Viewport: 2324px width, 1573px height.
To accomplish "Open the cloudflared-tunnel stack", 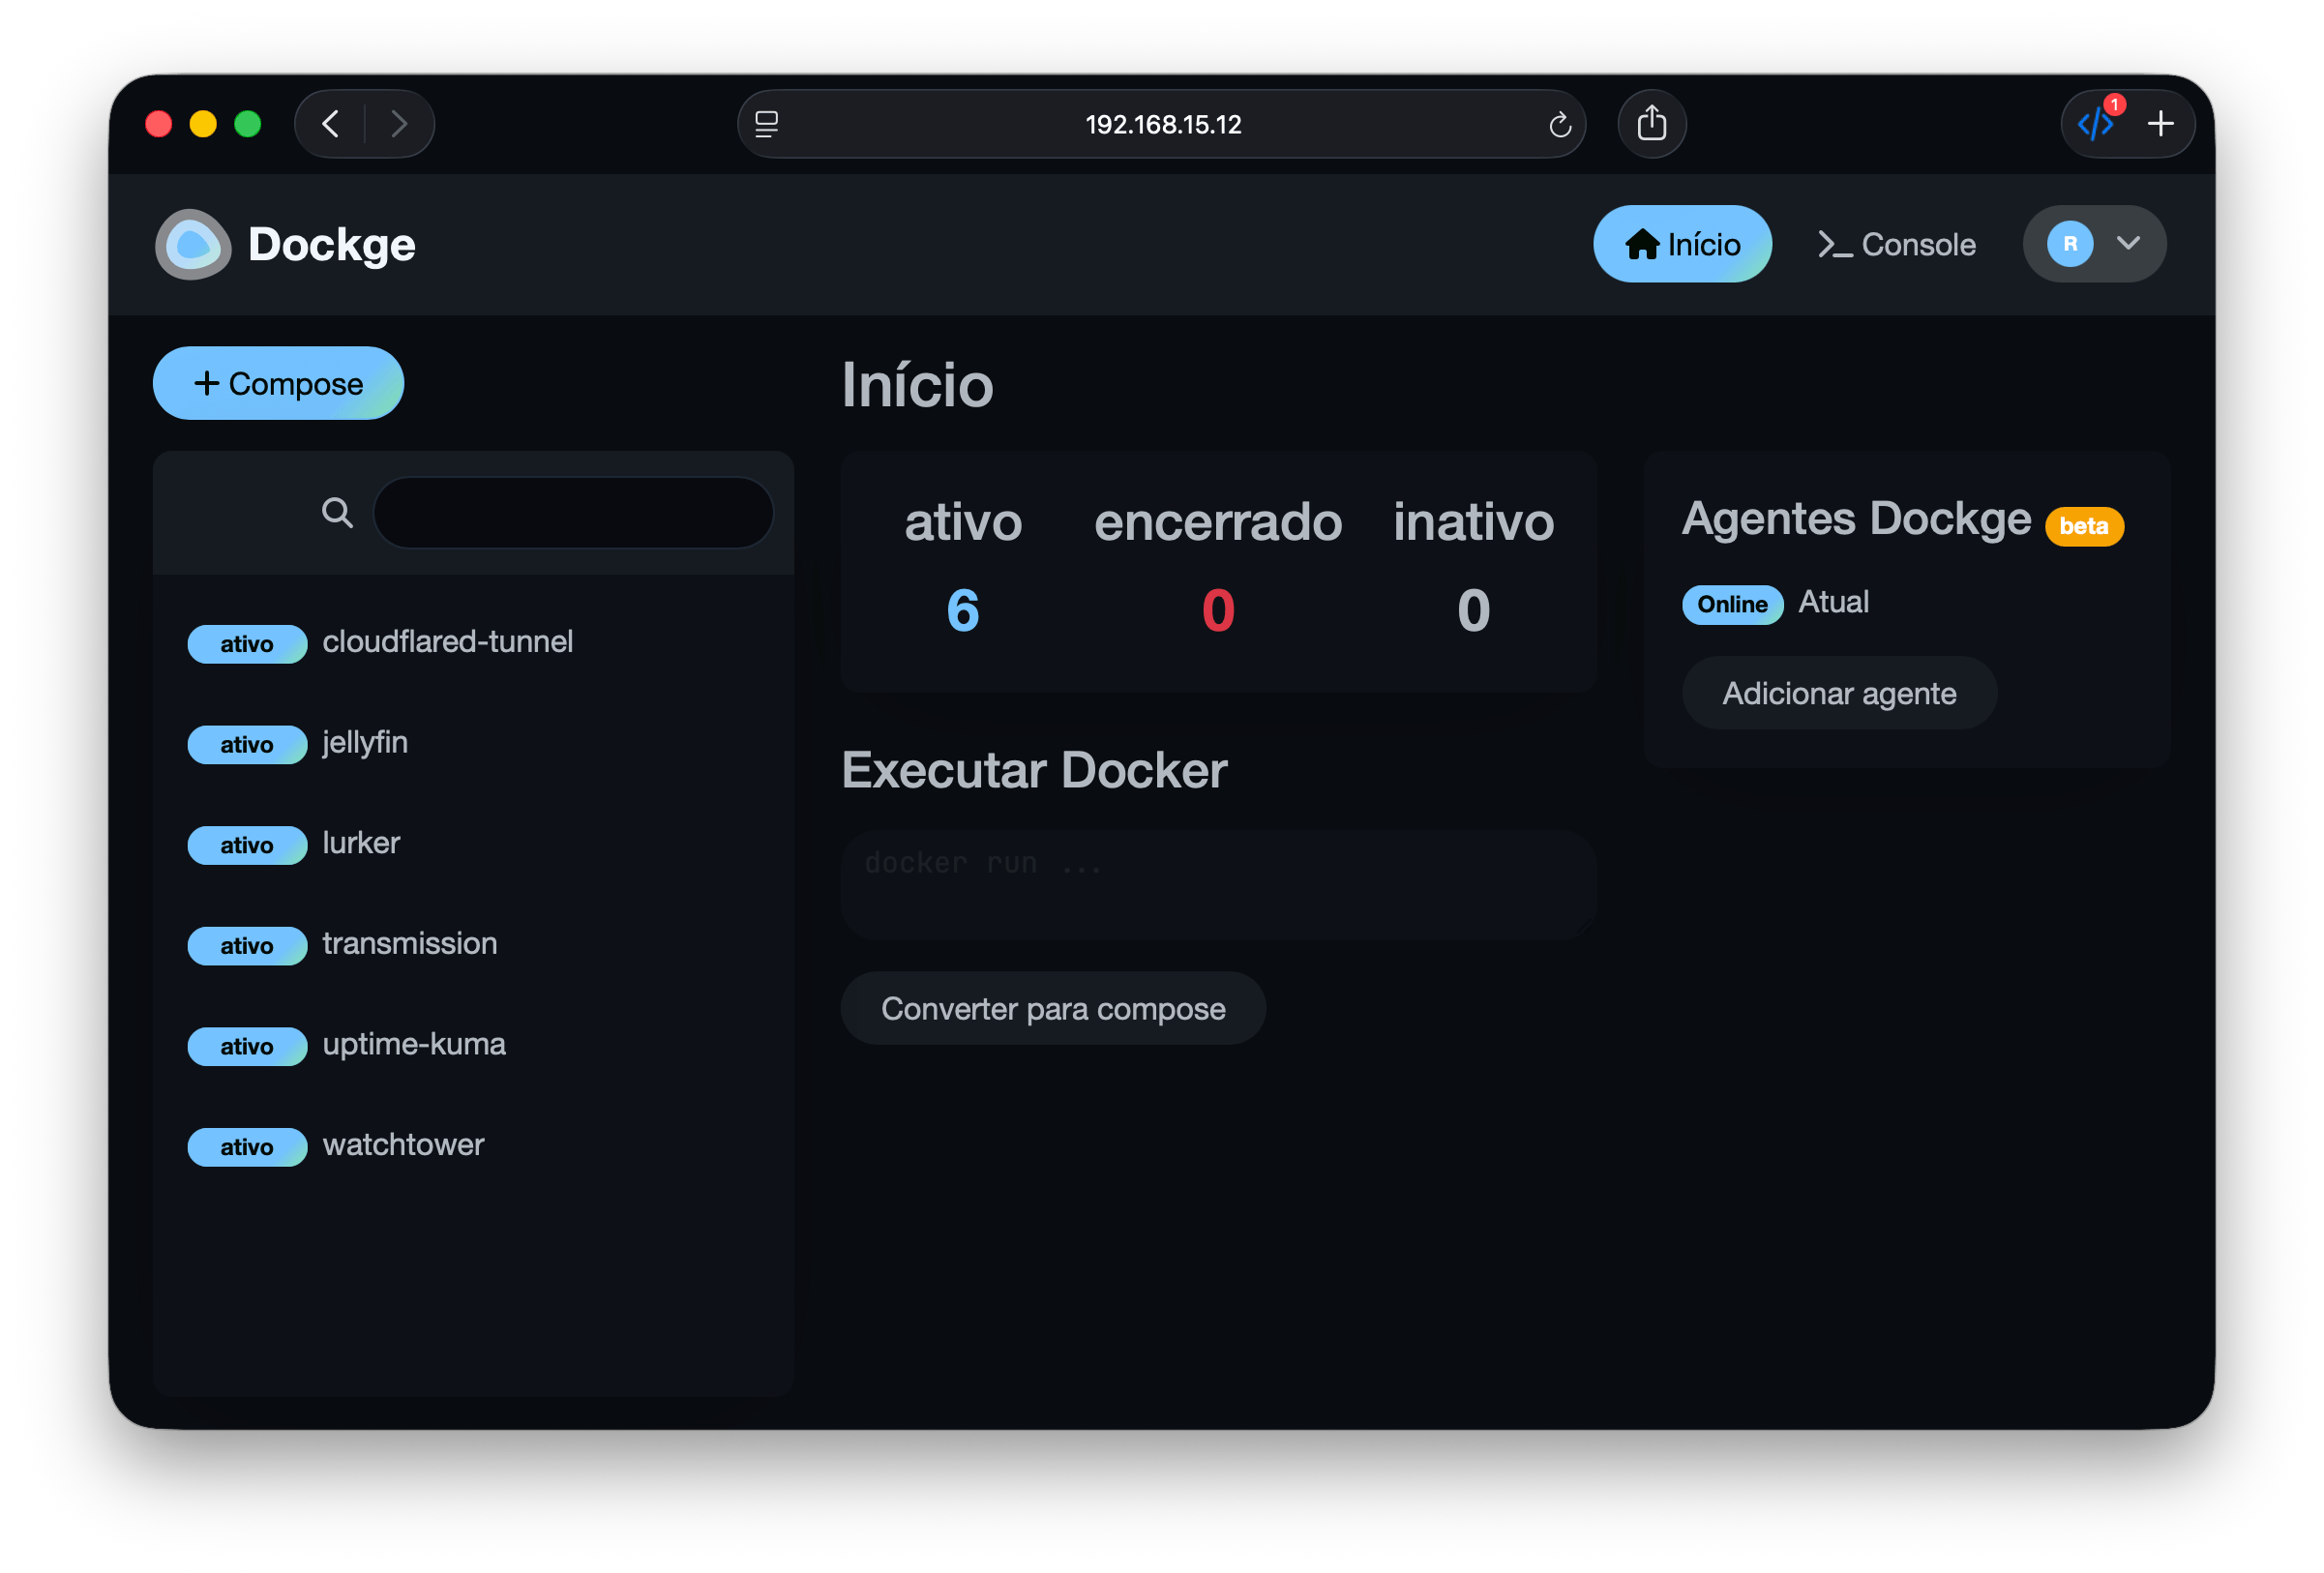I will 447,642.
